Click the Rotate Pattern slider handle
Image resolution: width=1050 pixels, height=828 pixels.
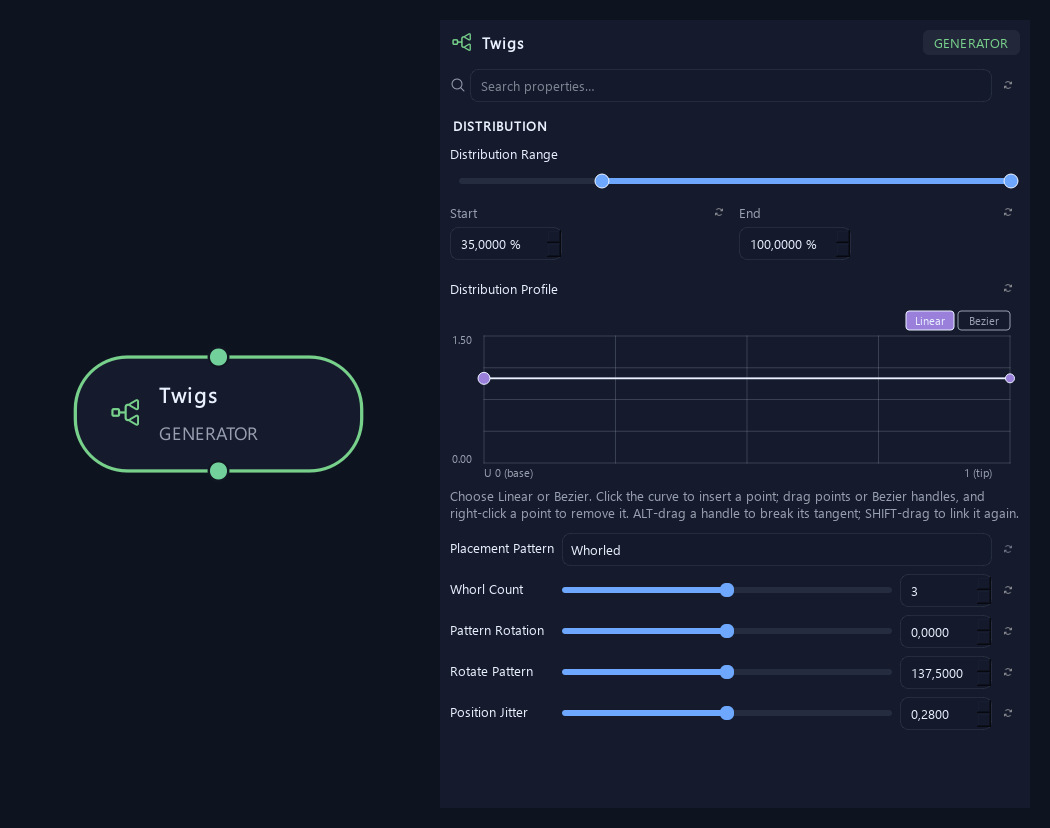pyautogui.click(x=727, y=672)
